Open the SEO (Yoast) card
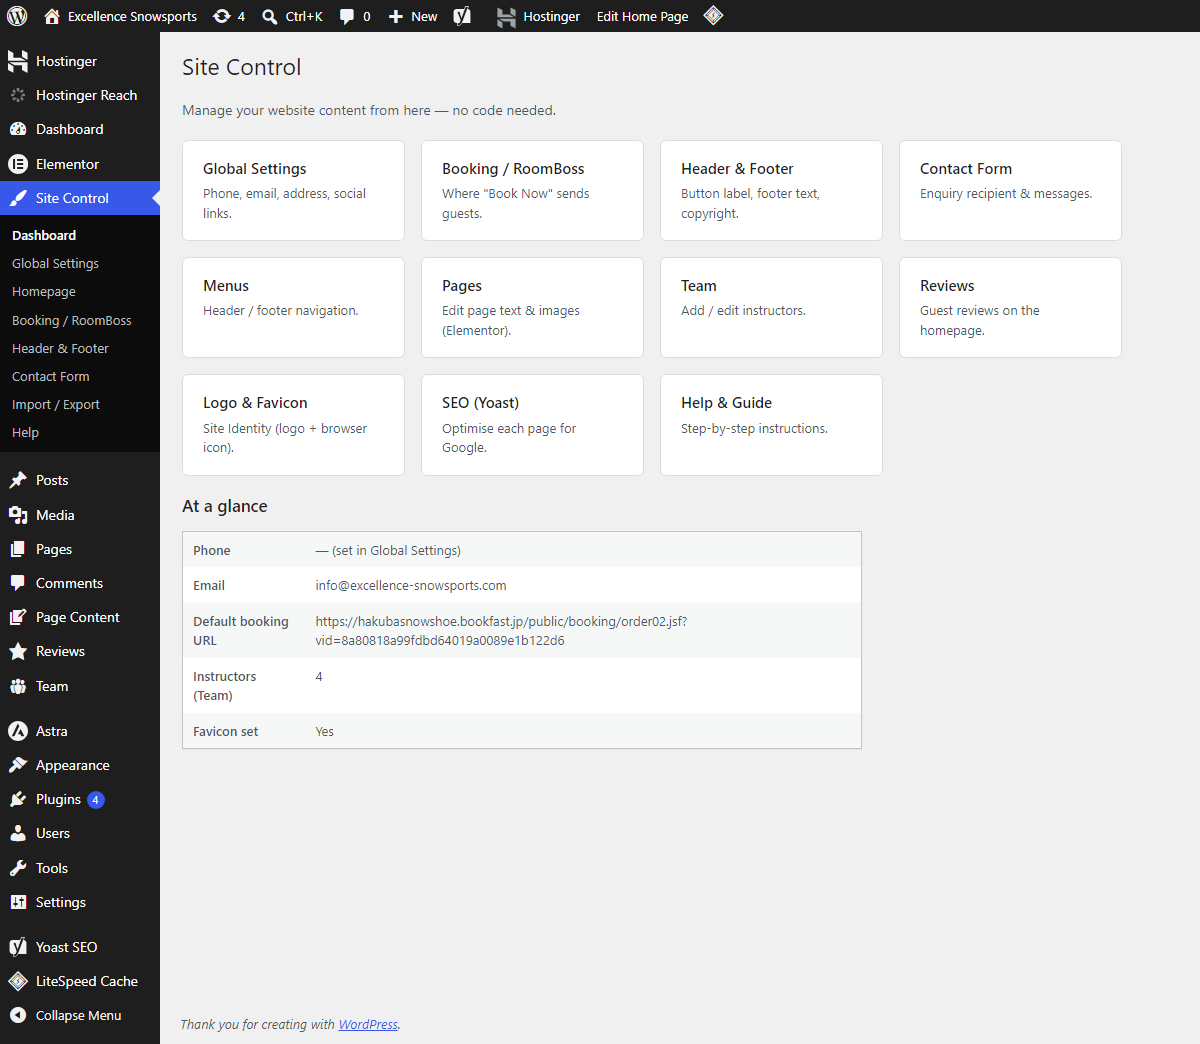 click(532, 425)
